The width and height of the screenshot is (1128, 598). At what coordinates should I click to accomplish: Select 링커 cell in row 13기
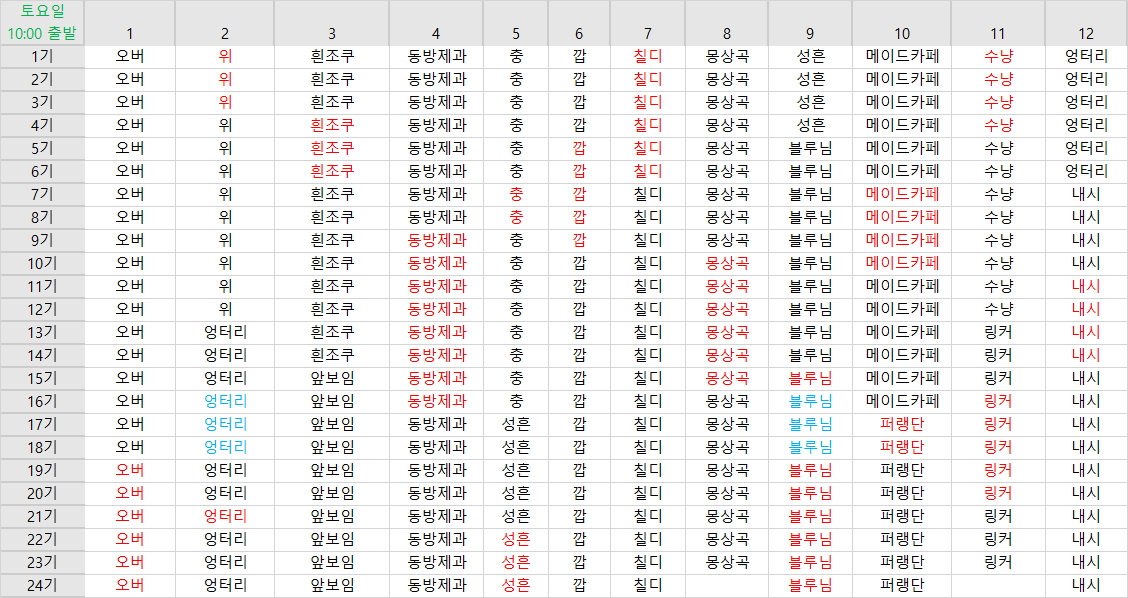[x=998, y=332]
